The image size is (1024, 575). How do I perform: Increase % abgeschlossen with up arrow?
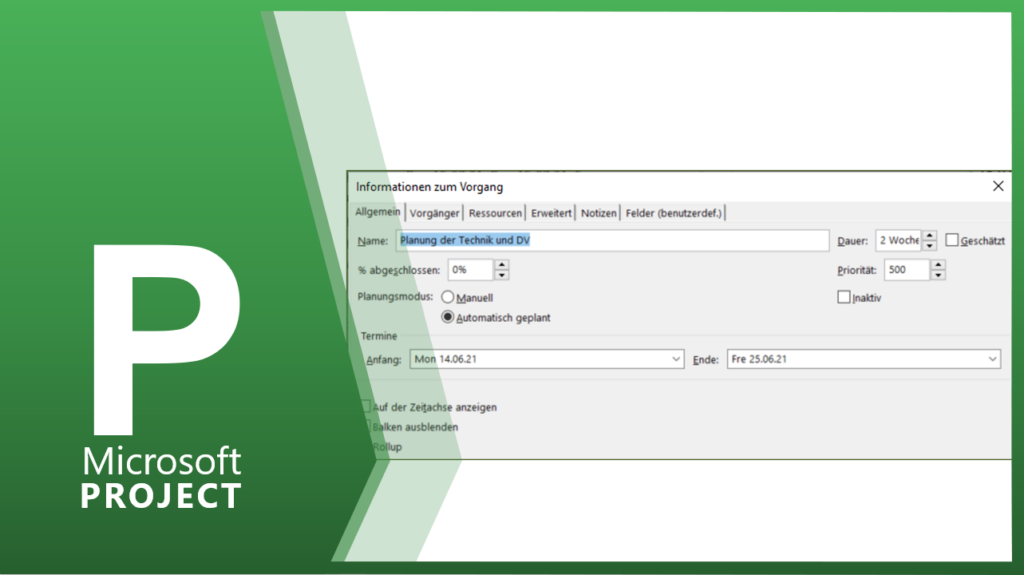pos(502,265)
